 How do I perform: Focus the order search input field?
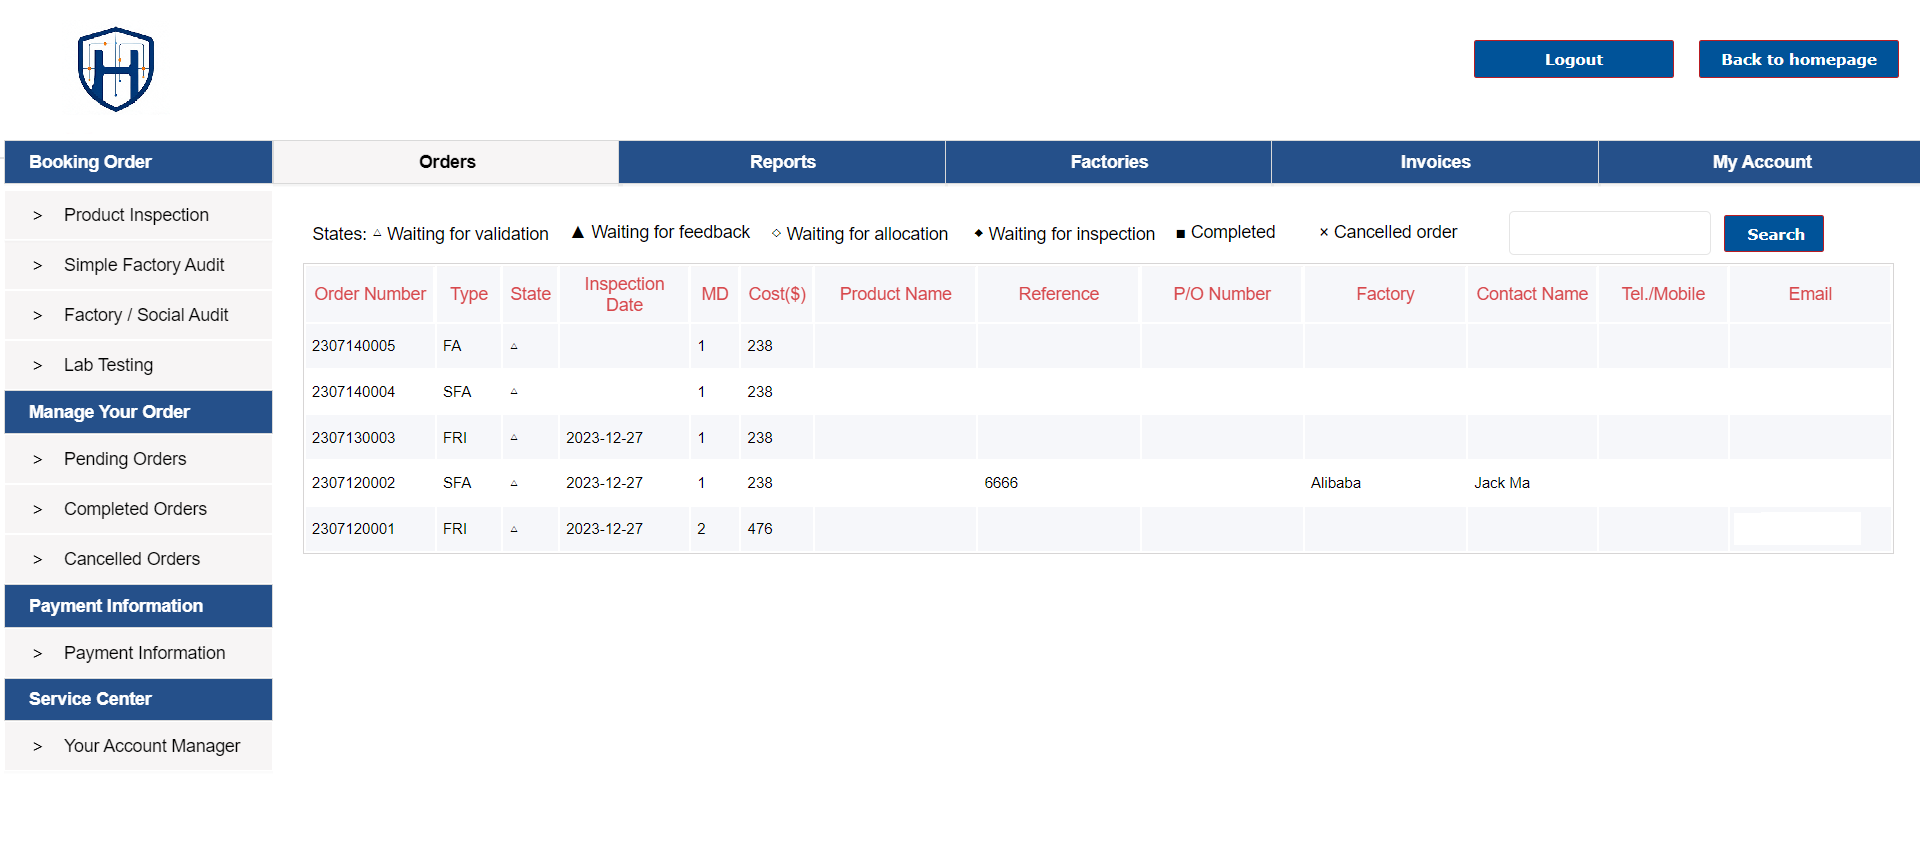point(1610,233)
